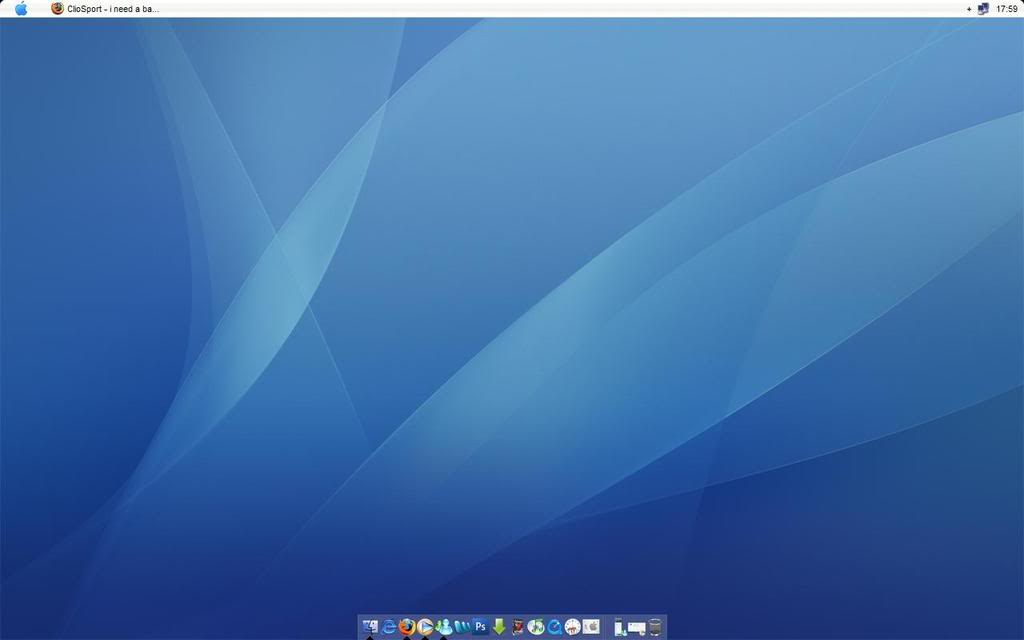The width and height of the screenshot is (1024, 640).
Task: Open the QuickTime player dock icon
Action: point(554,627)
